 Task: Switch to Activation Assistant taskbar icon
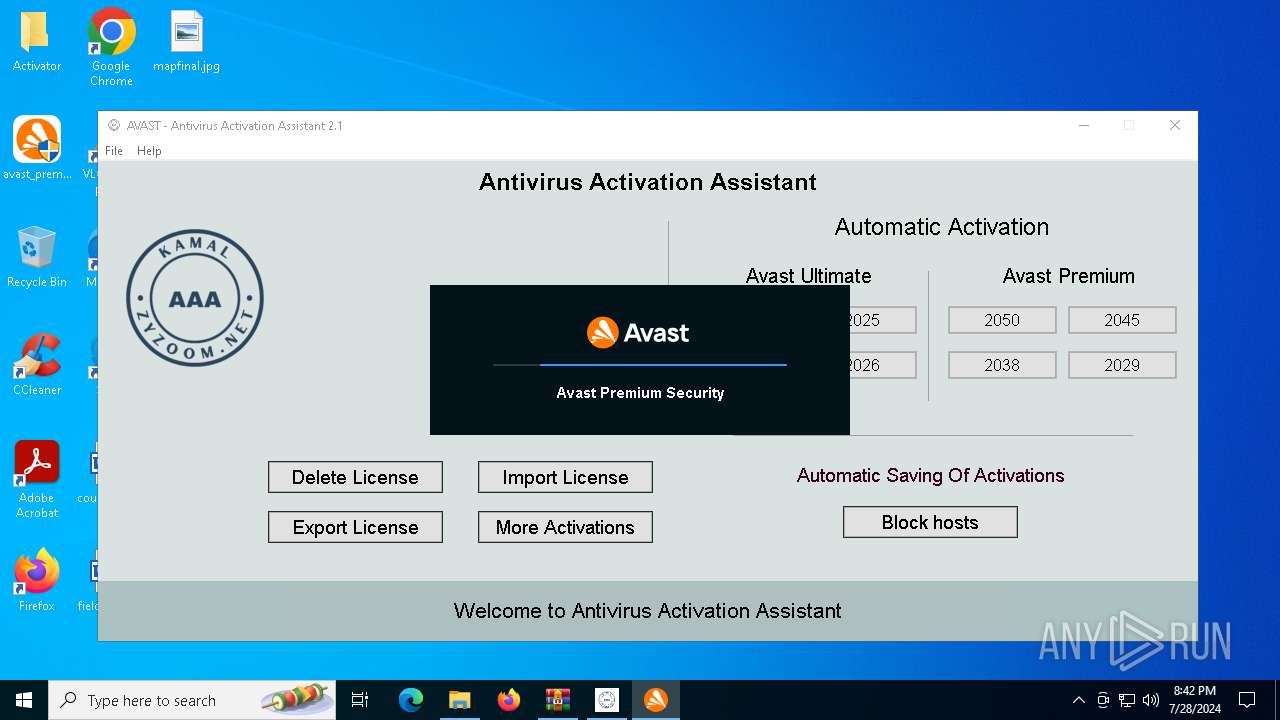pyautogui.click(x=606, y=700)
